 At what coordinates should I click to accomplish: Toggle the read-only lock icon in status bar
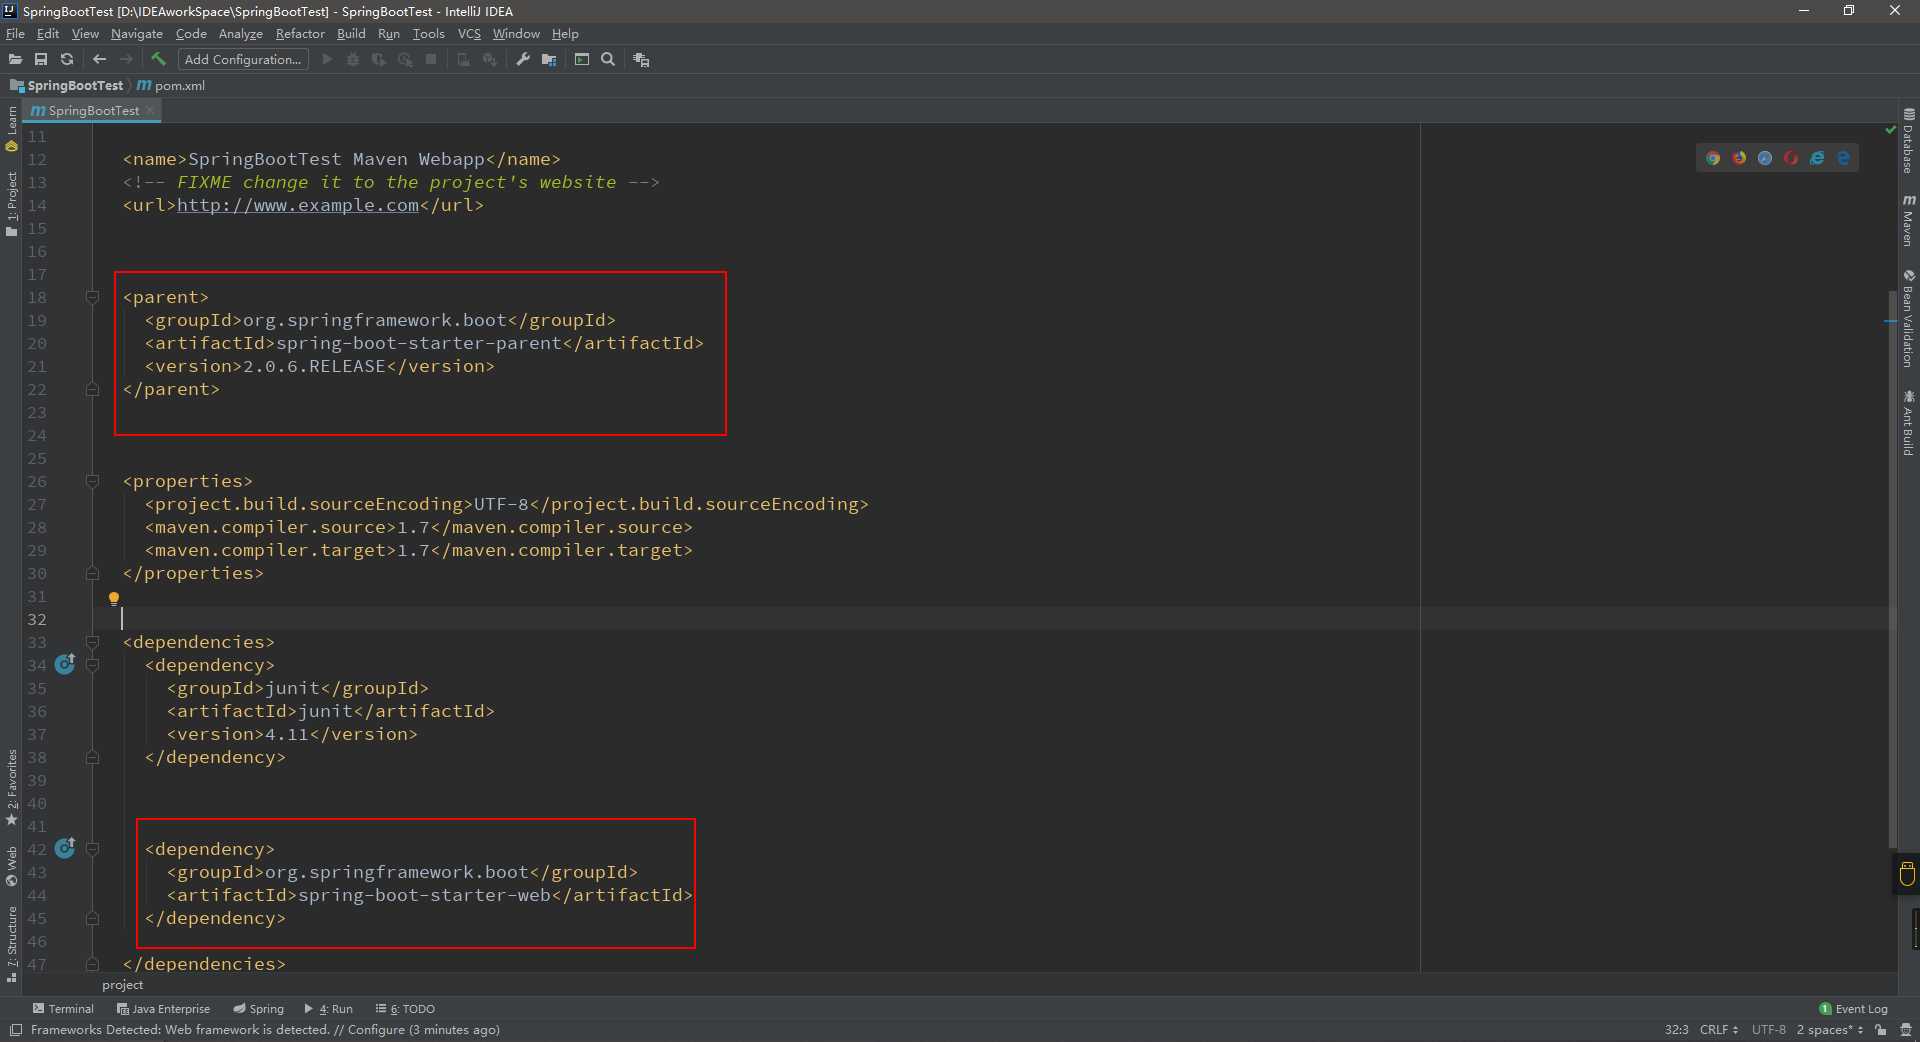coord(1881,1030)
